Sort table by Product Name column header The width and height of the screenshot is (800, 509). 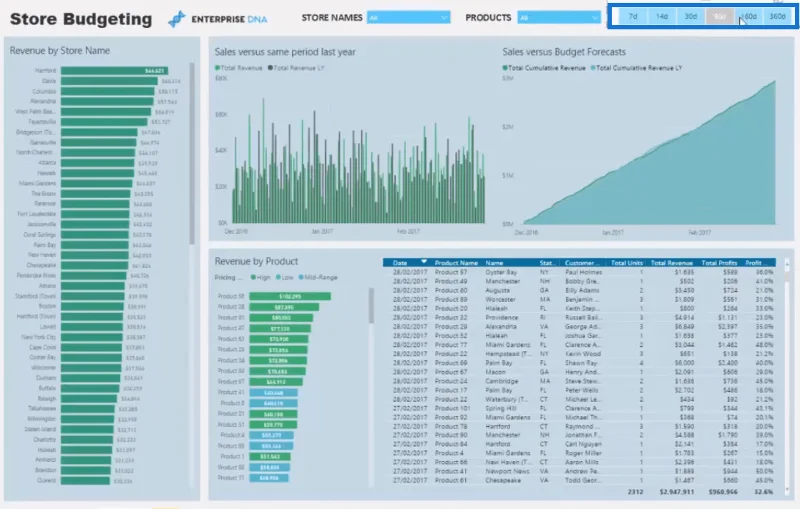(x=456, y=263)
